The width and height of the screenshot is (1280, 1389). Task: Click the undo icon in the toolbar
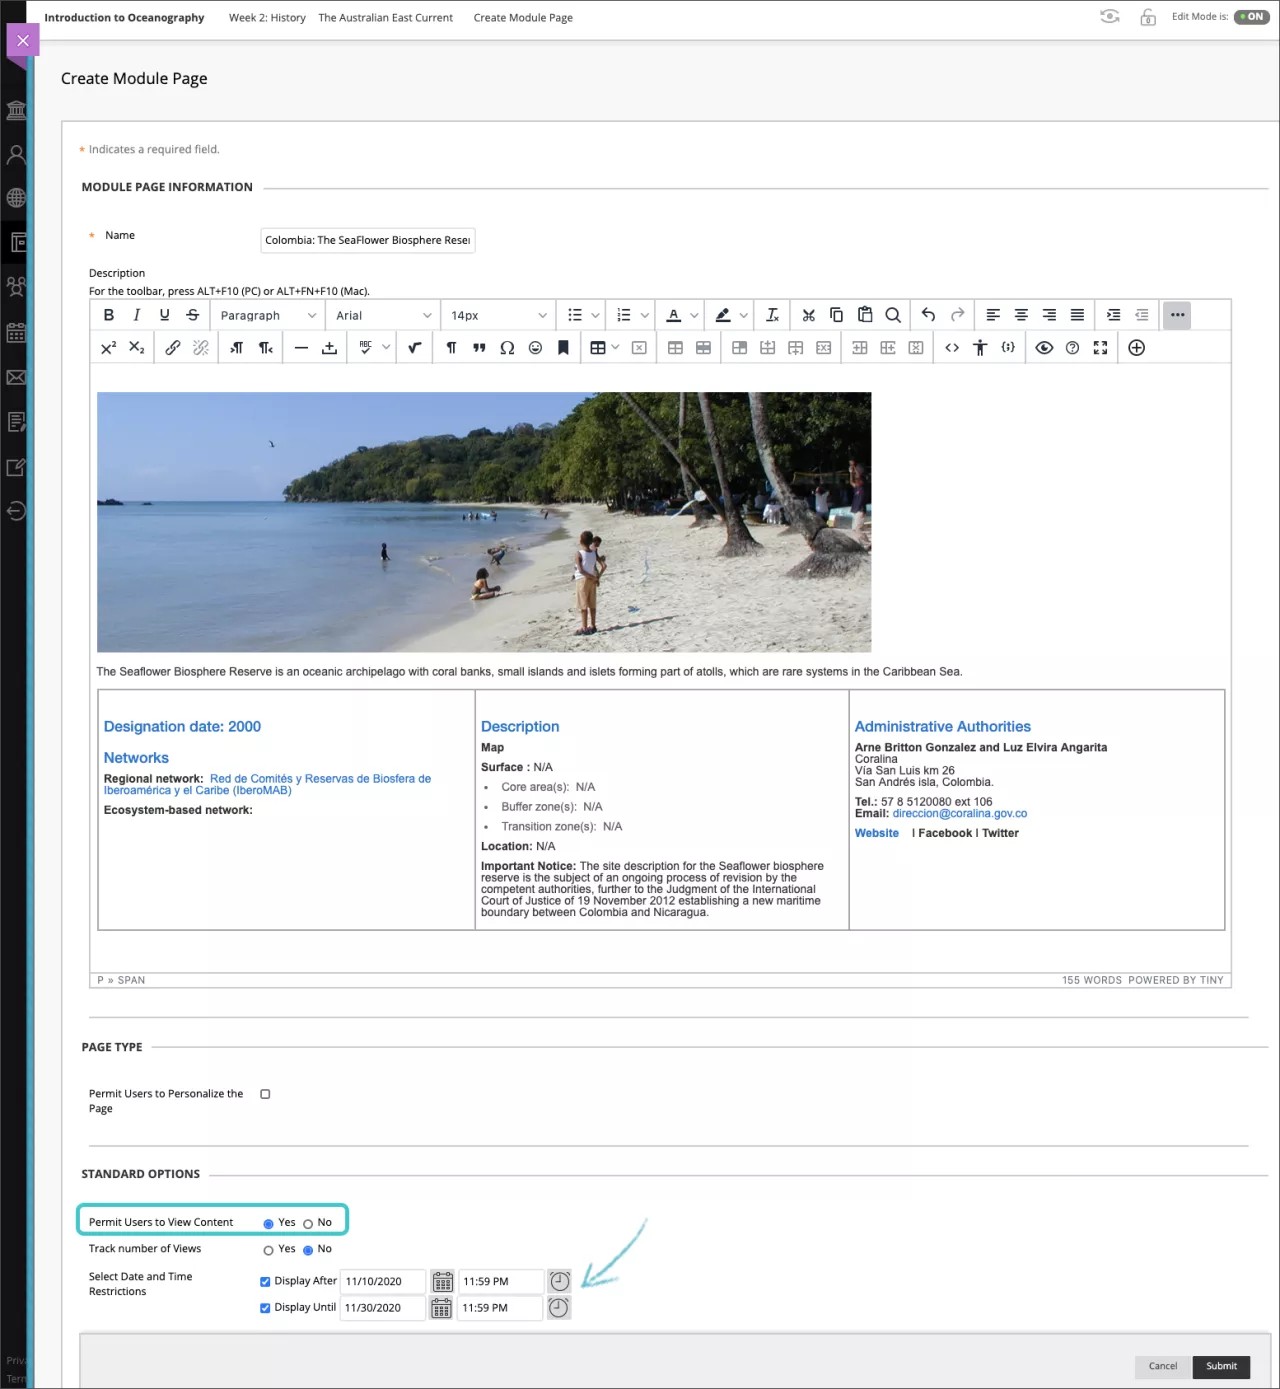click(926, 315)
